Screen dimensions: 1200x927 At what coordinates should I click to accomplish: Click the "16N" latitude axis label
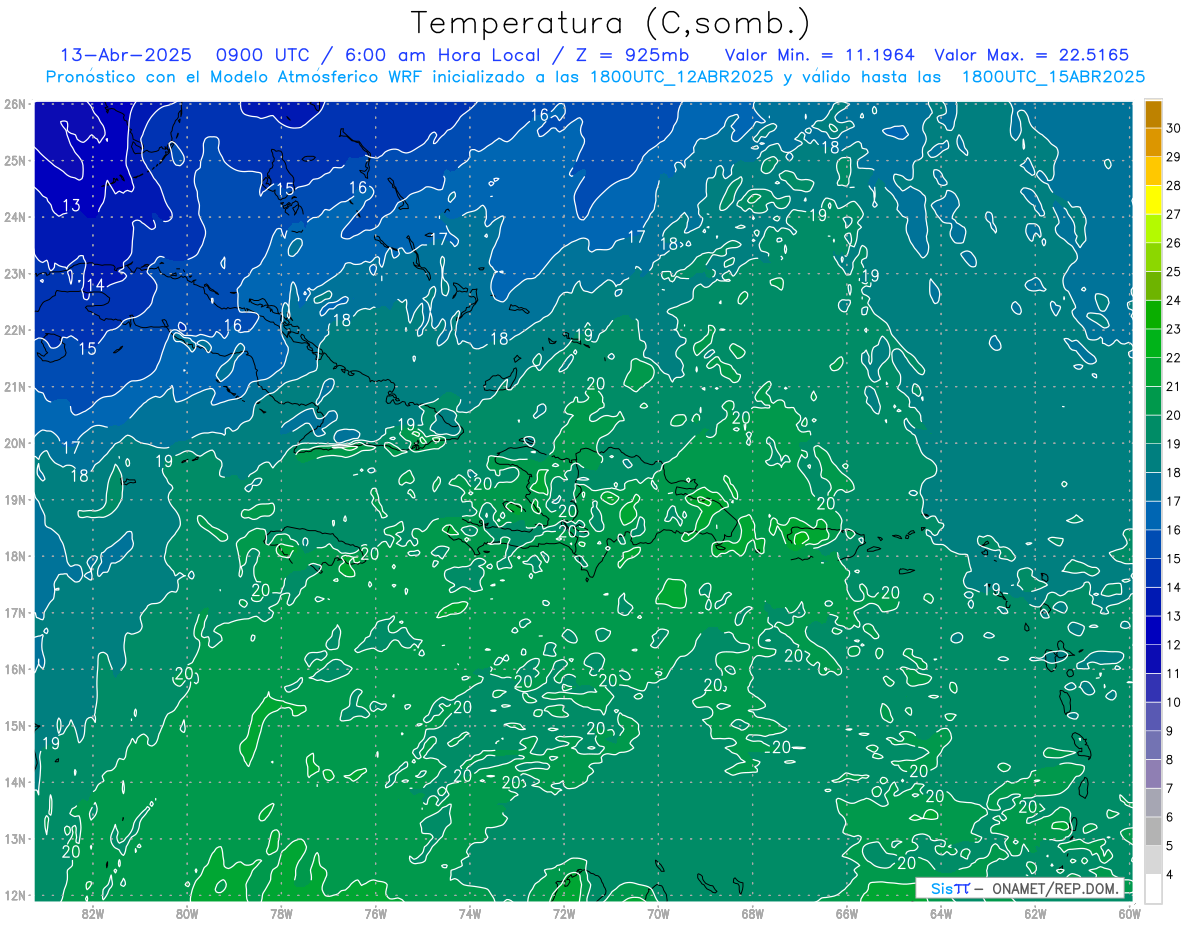(14, 669)
